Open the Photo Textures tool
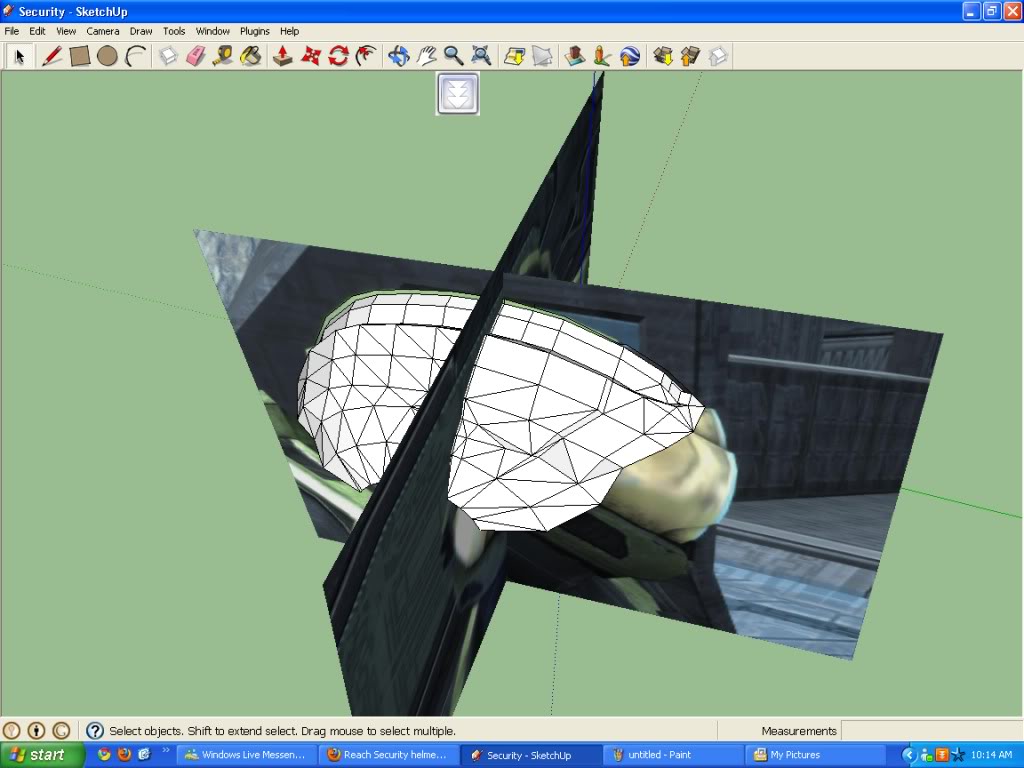 [x=602, y=56]
